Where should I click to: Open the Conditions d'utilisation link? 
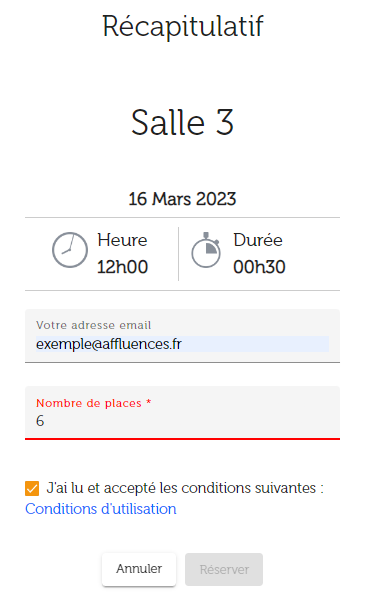(101, 509)
